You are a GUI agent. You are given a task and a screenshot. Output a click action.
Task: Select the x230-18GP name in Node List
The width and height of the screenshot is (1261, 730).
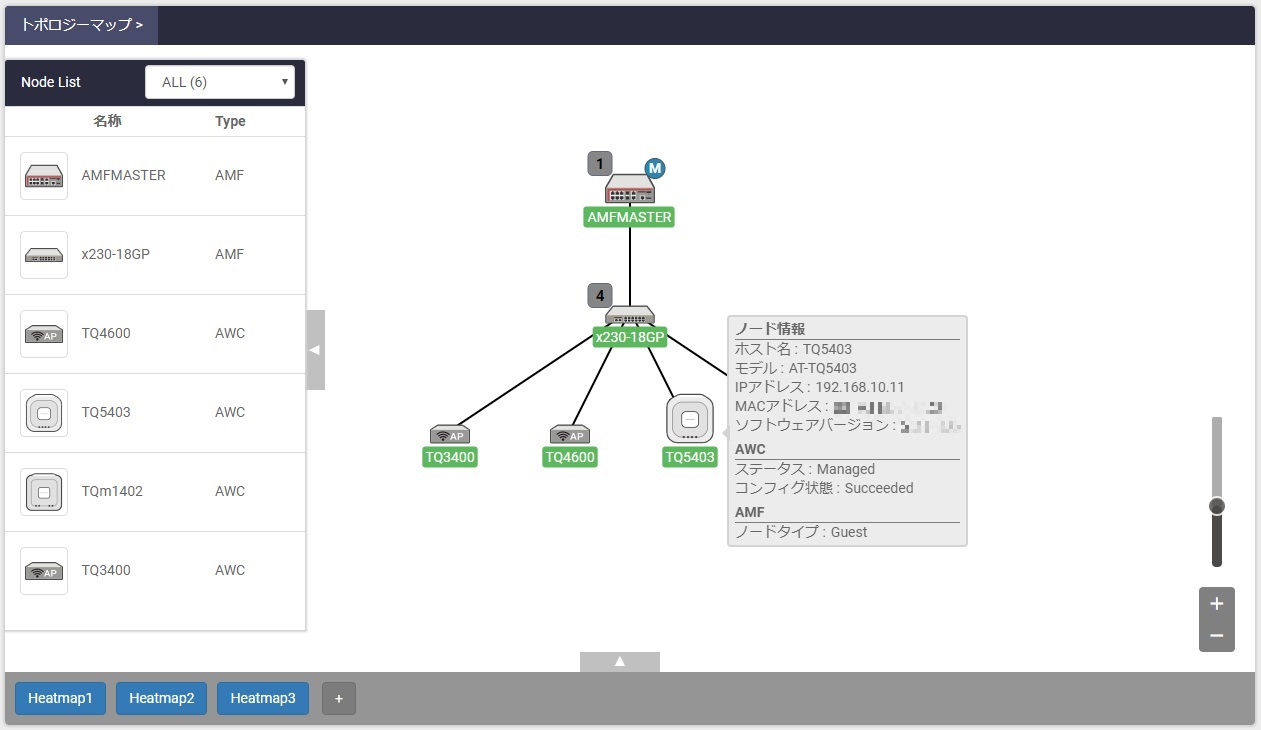click(116, 254)
